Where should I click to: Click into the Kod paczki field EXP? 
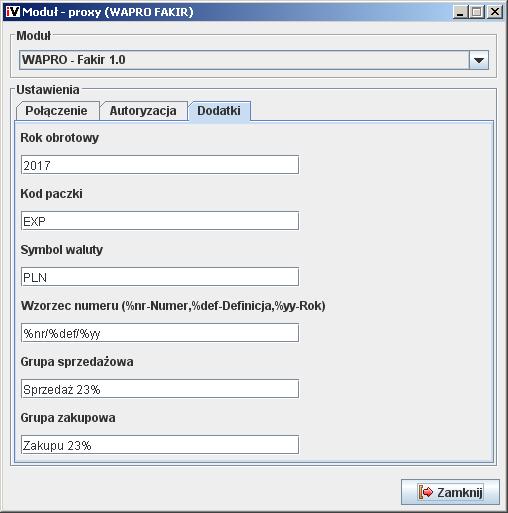click(x=160, y=221)
